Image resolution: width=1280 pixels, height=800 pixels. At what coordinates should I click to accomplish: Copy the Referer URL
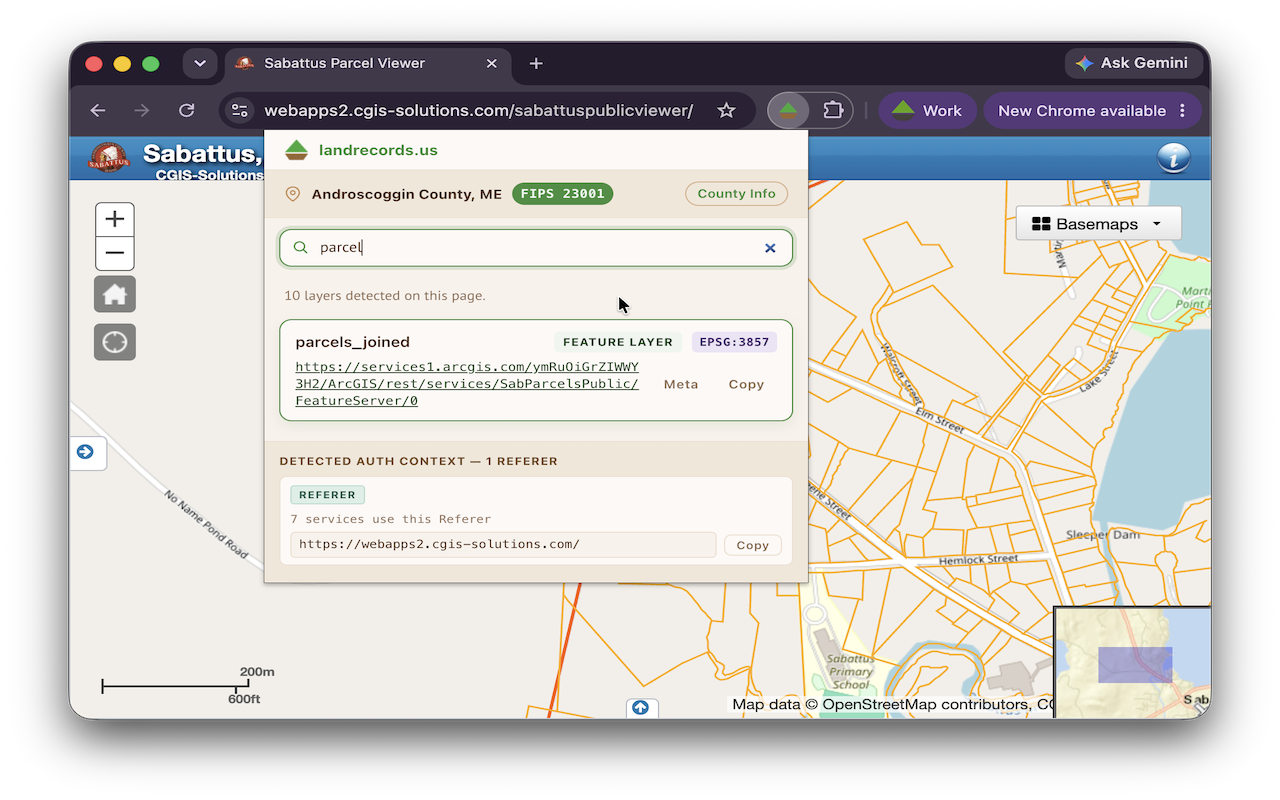[752, 545]
